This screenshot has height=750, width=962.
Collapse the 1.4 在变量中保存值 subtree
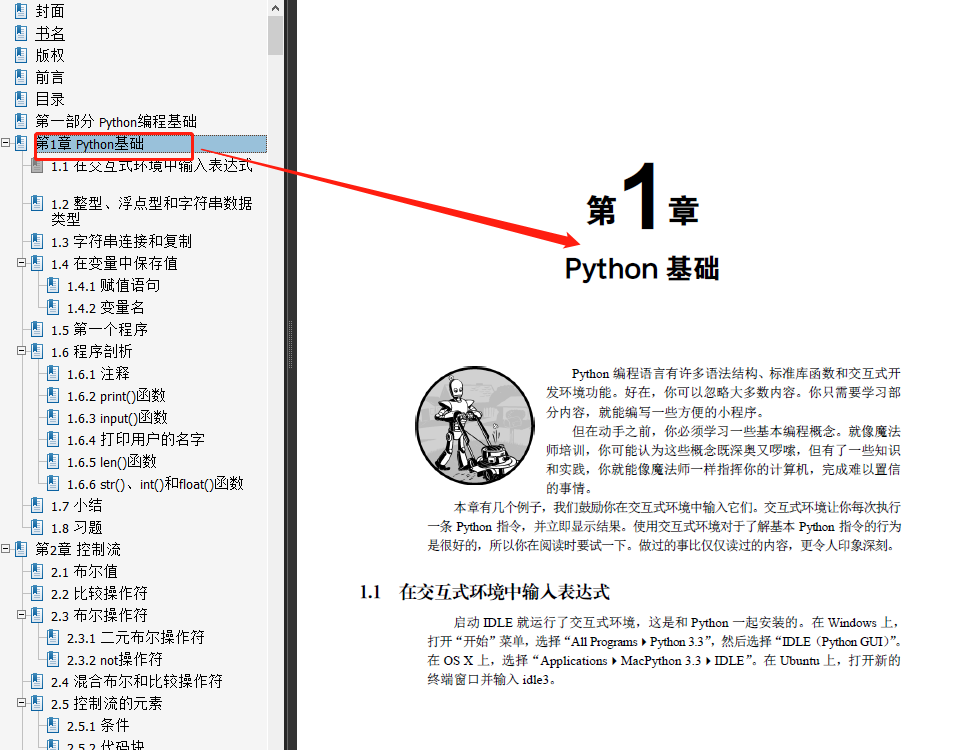22,263
